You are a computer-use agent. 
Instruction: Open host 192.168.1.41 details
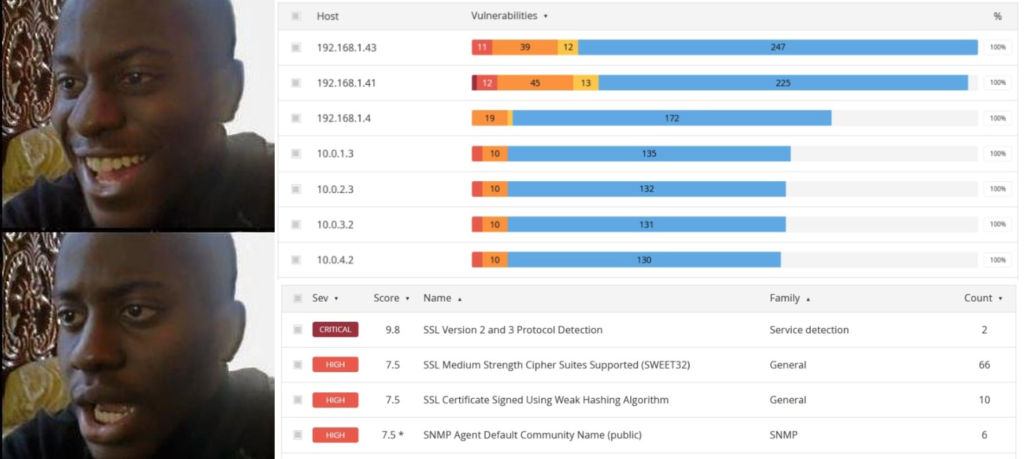click(346, 83)
